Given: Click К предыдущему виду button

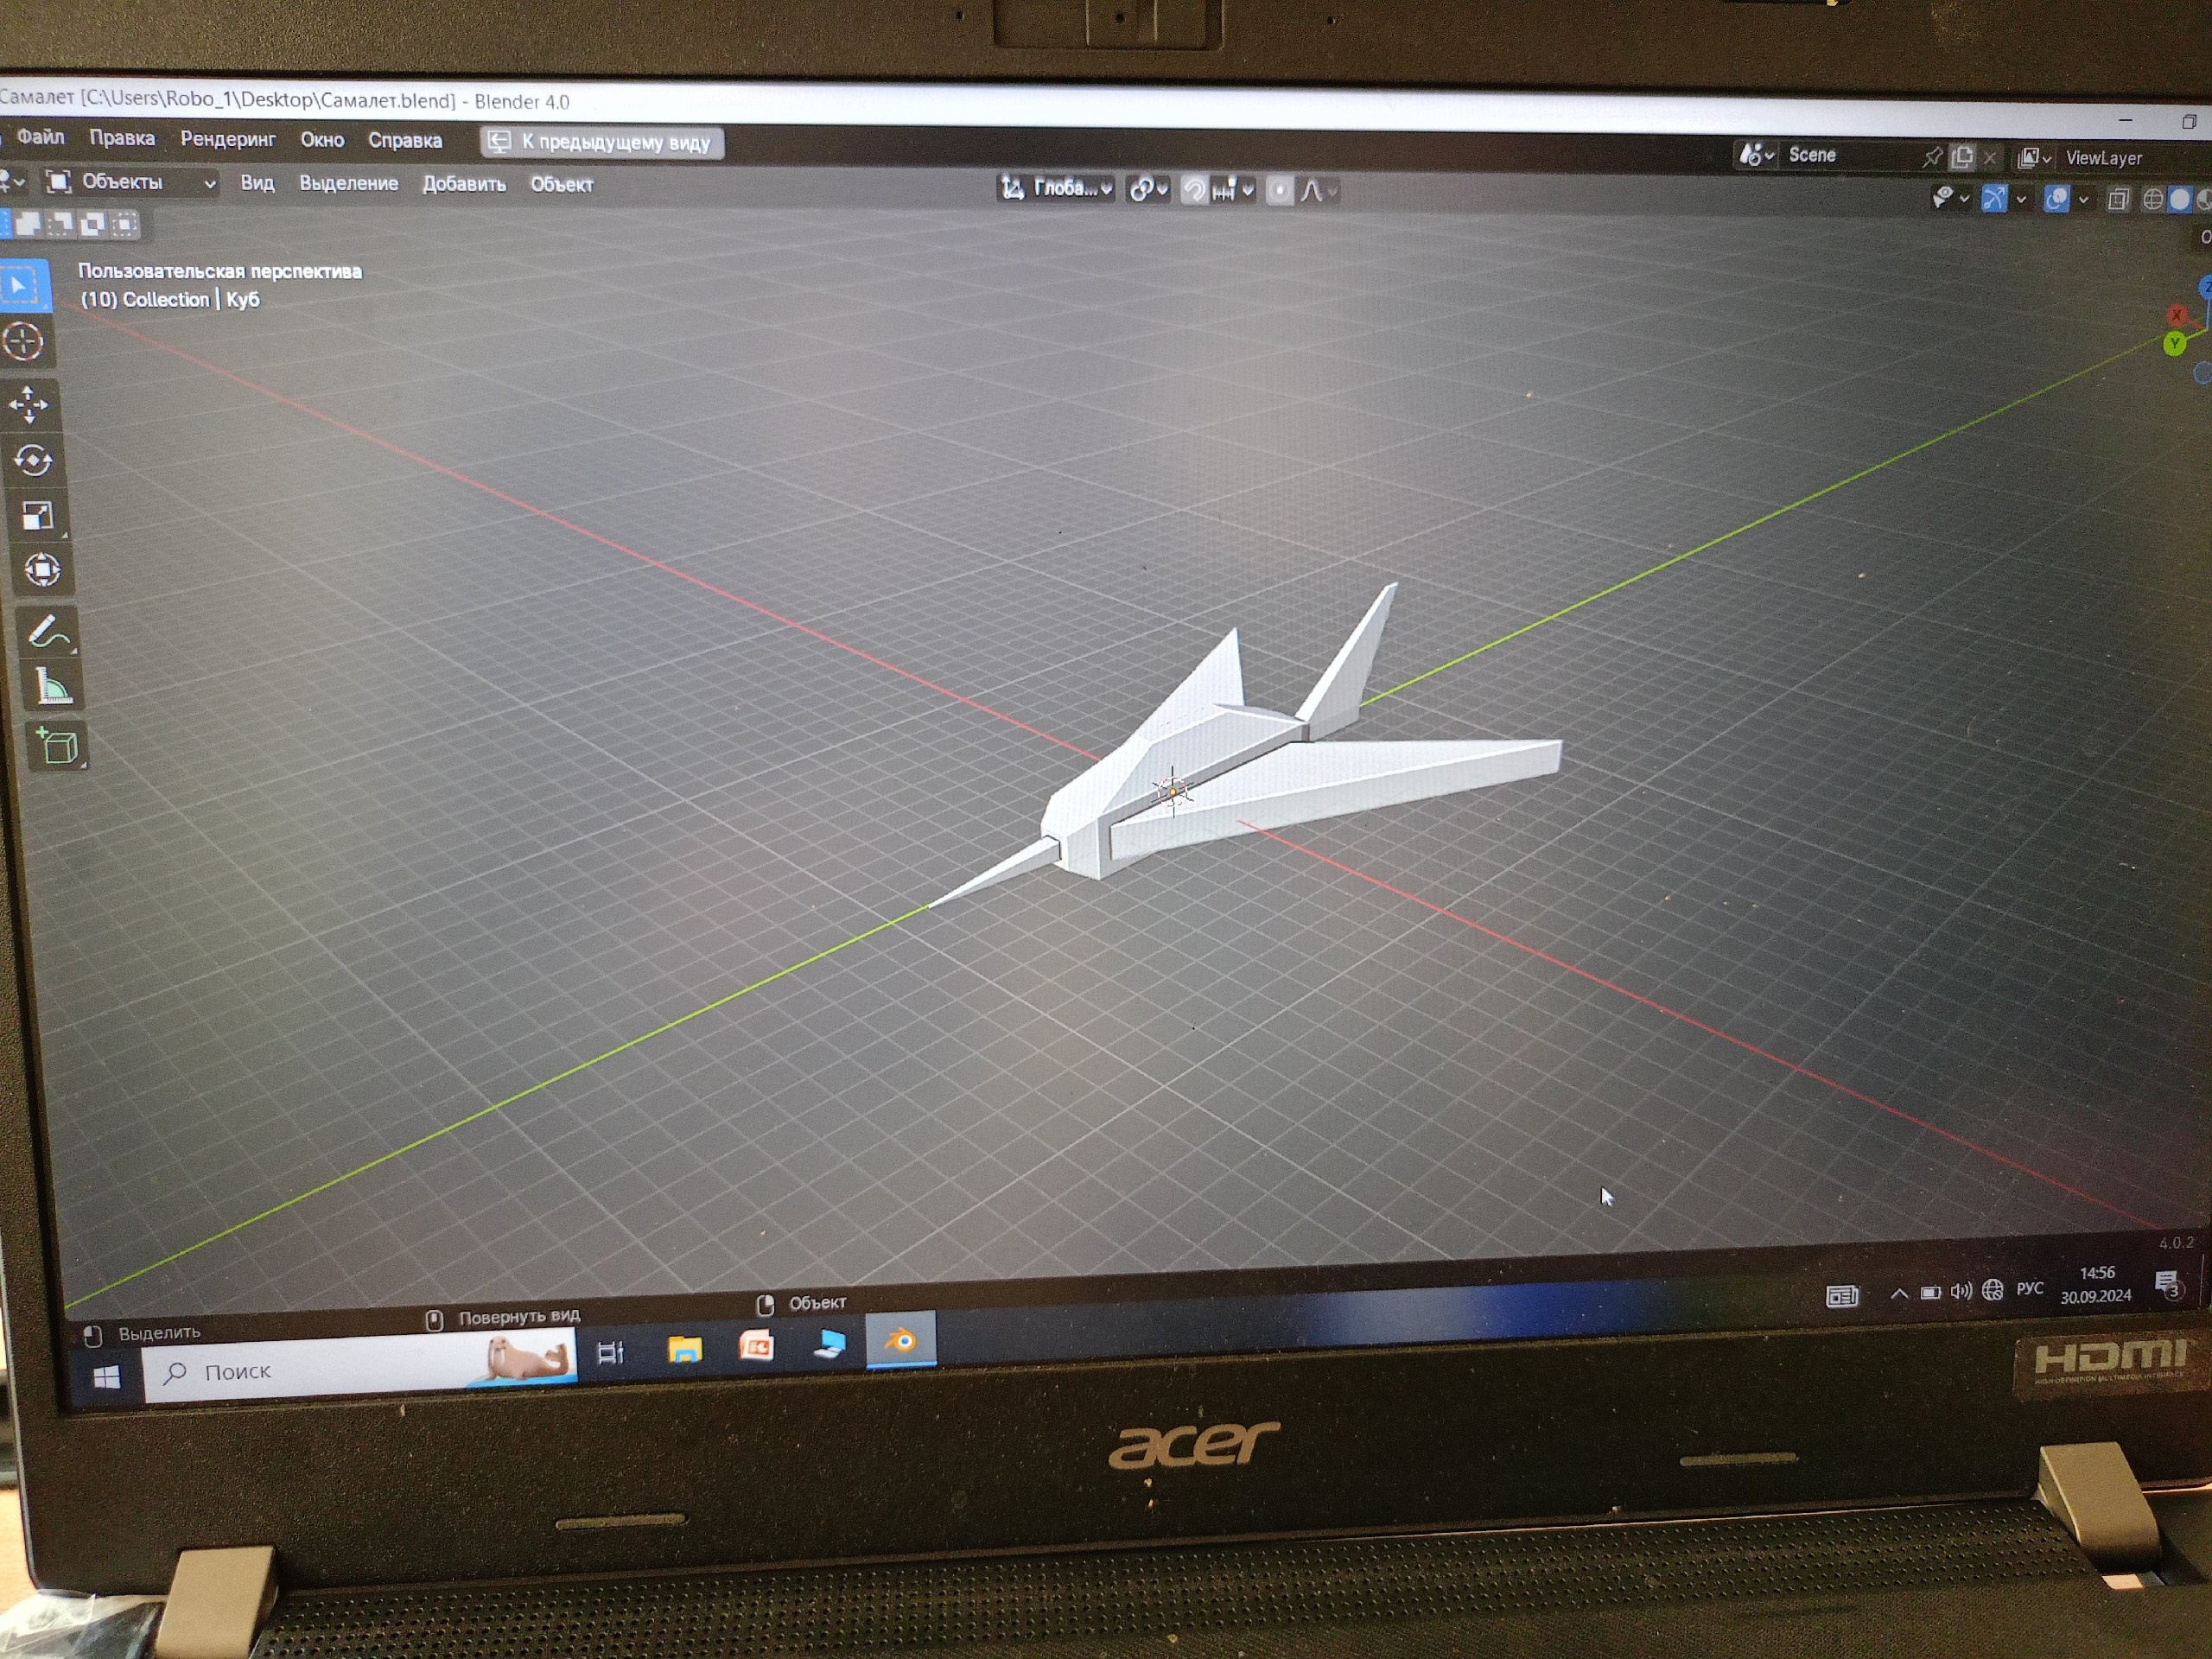Looking at the screenshot, I should 602,142.
